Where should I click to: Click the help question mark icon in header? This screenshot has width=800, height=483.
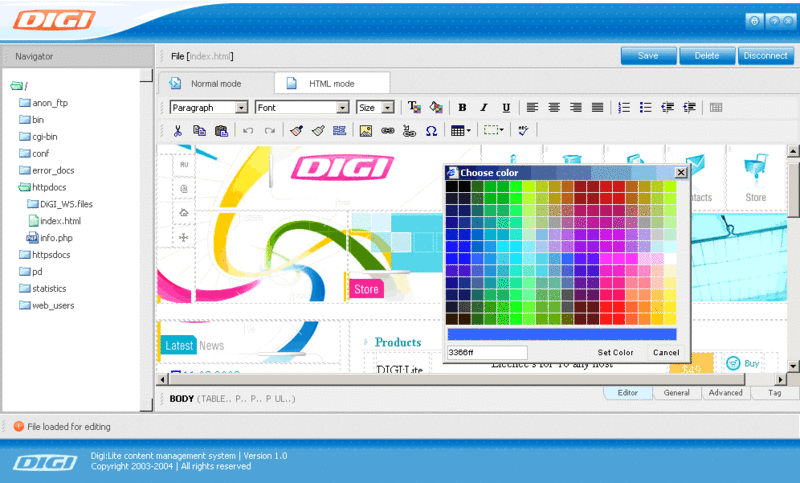pos(774,21)
